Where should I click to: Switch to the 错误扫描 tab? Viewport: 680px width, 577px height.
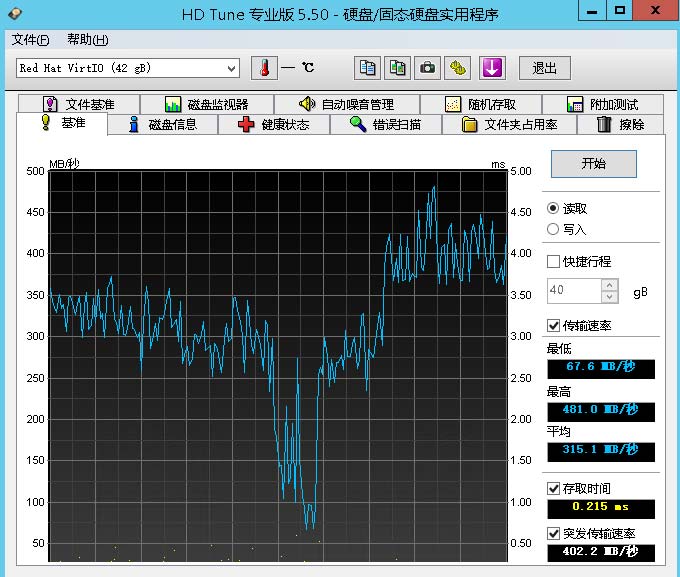(386, 125)
